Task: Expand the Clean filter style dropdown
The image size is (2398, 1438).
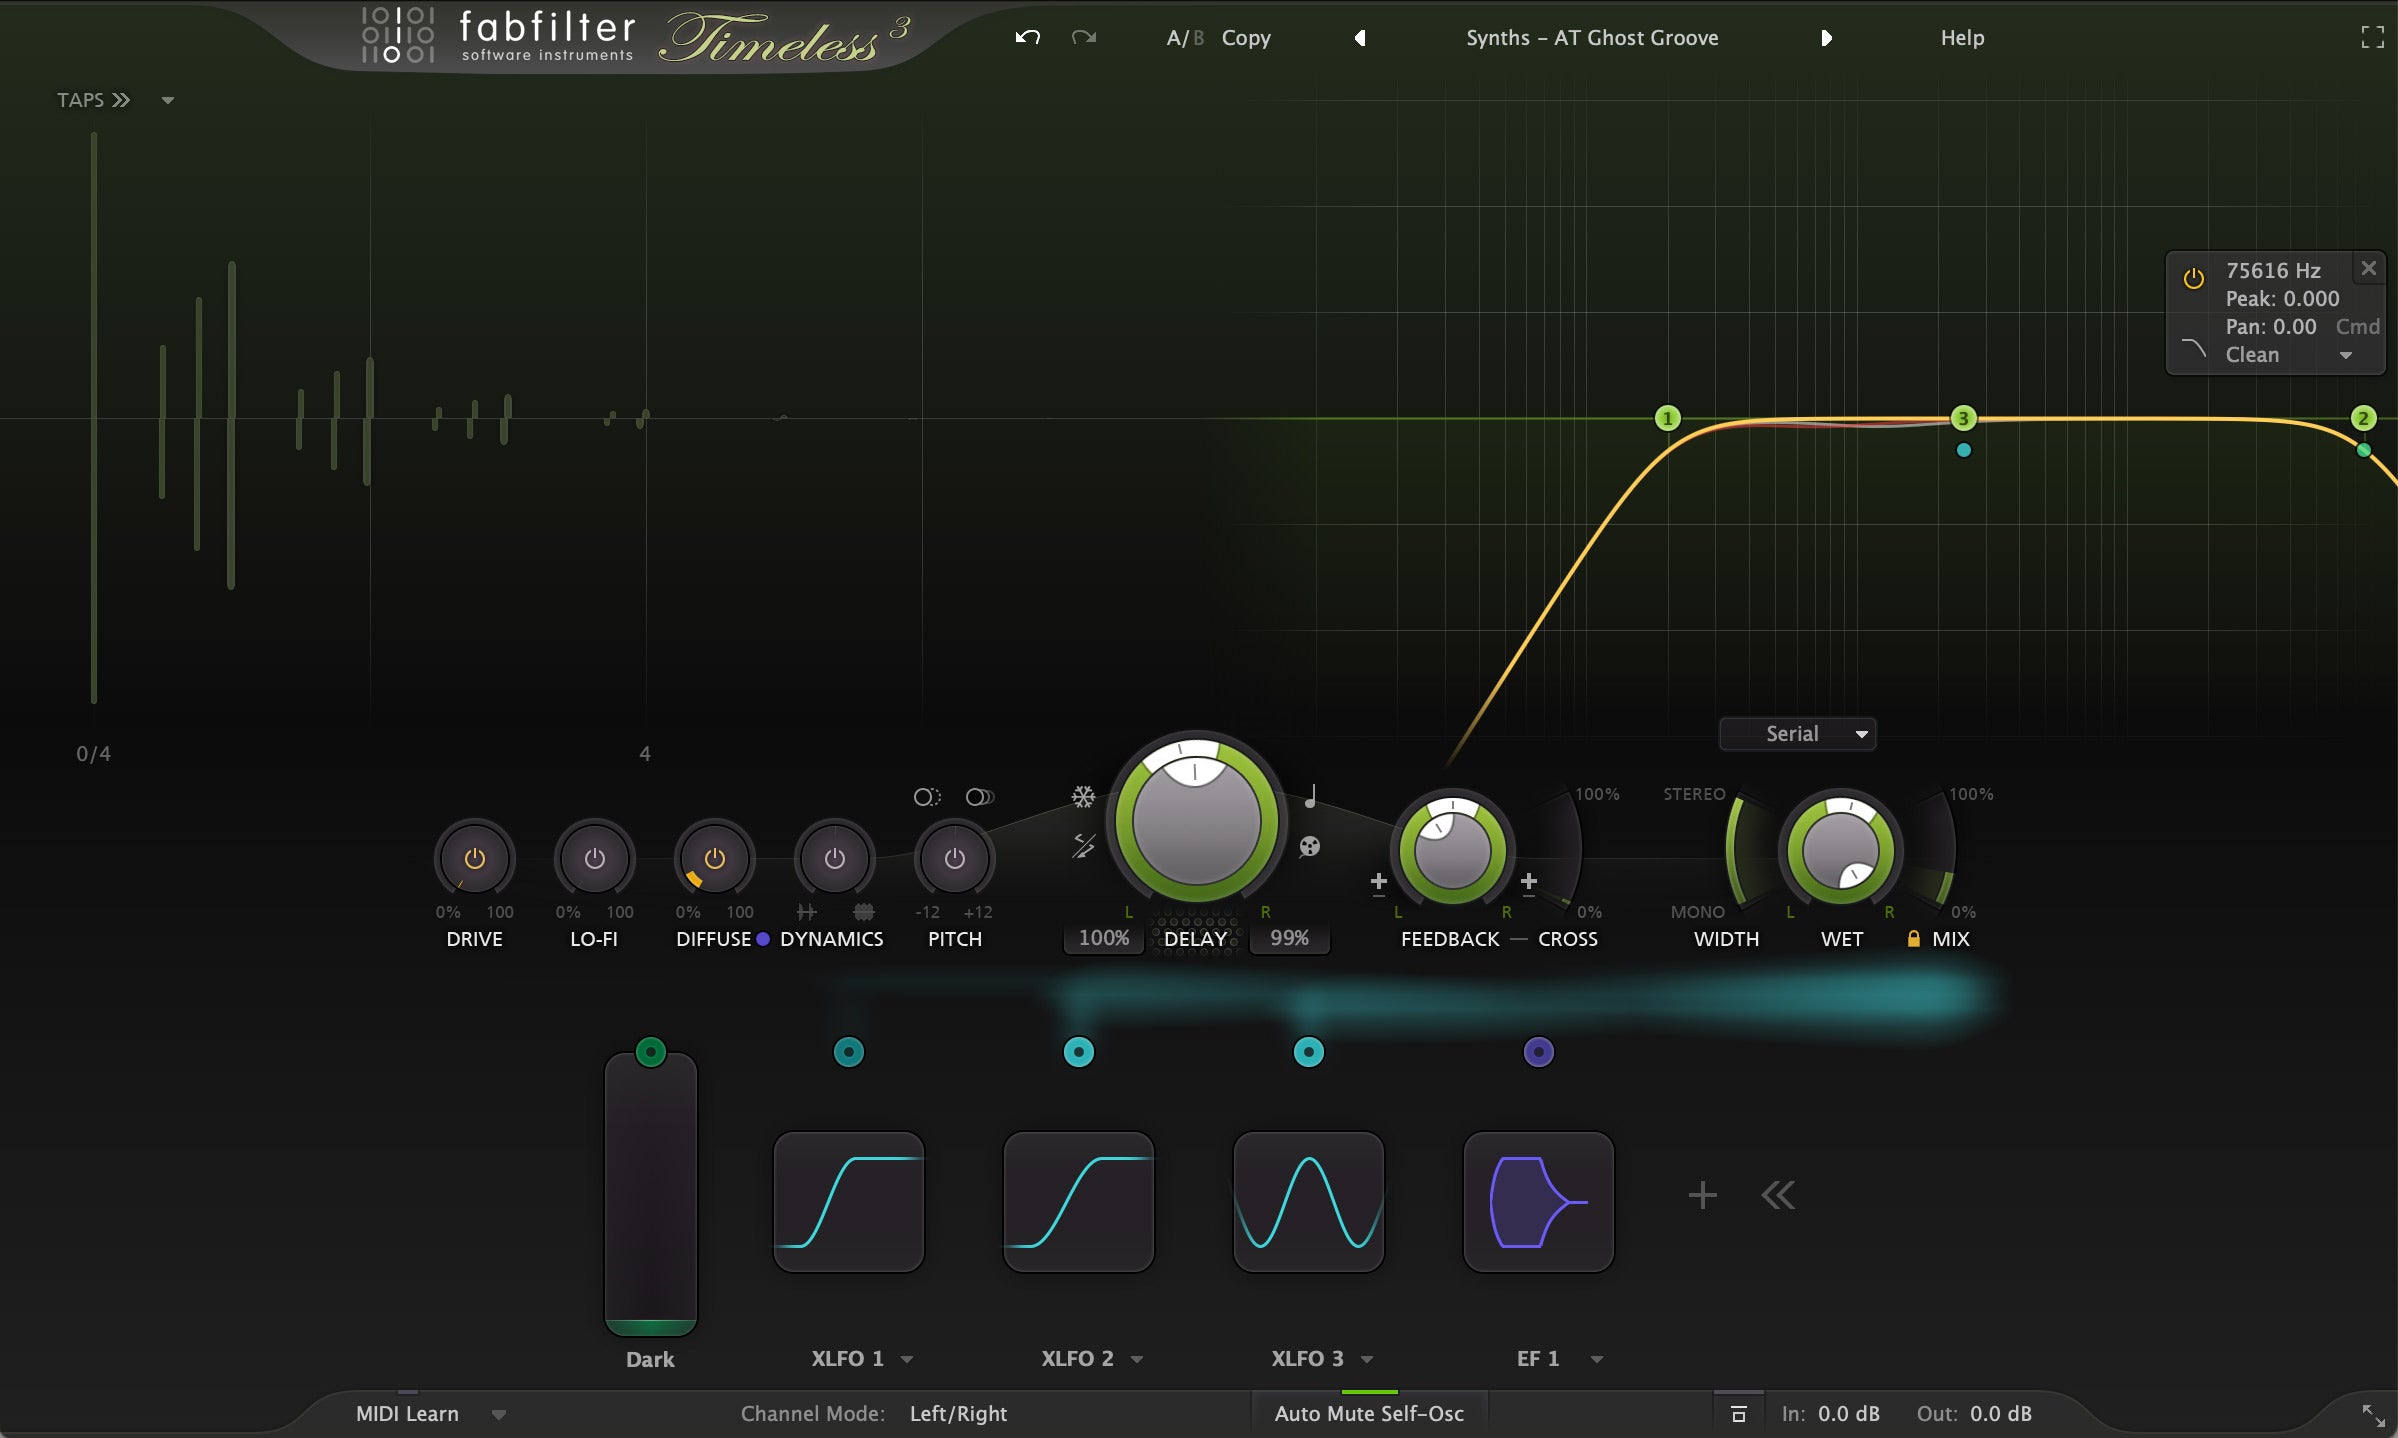Action: click(2345, 356)
